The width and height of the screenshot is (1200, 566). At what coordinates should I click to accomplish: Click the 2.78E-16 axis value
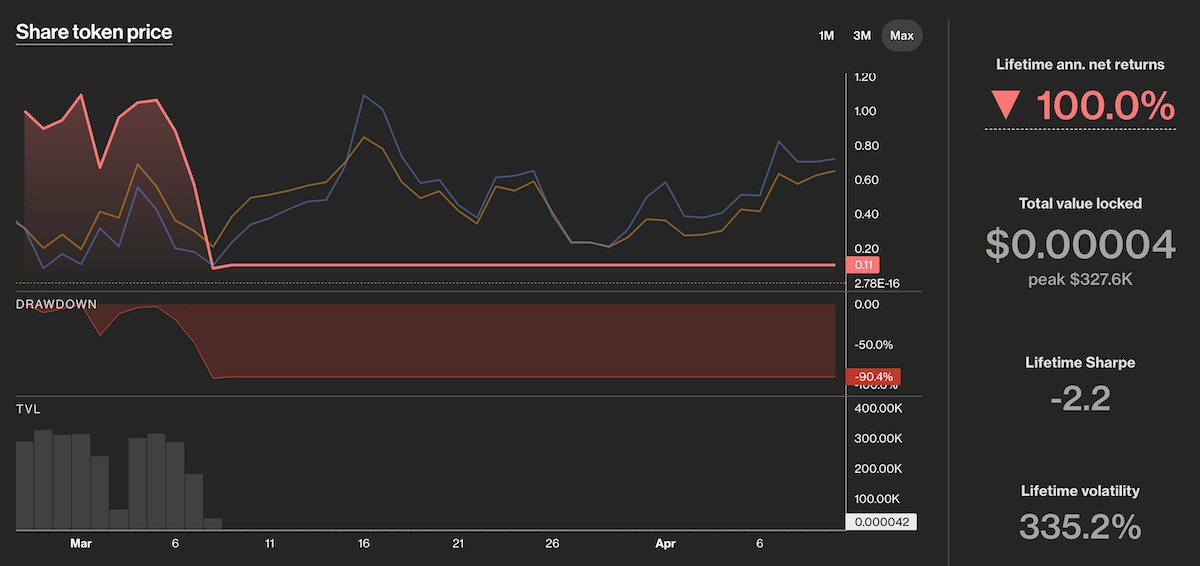click(877, 283)
